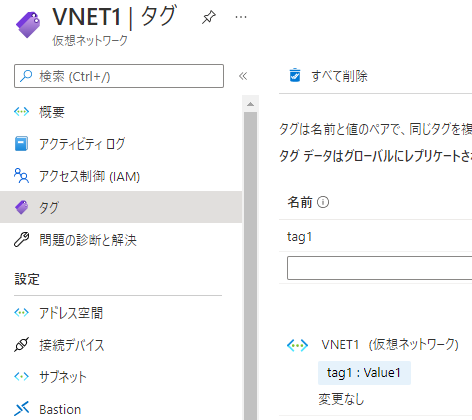This screenshot has height=420, width=472.
Task: Click すべて削除 delete all button
Action: 329,76
